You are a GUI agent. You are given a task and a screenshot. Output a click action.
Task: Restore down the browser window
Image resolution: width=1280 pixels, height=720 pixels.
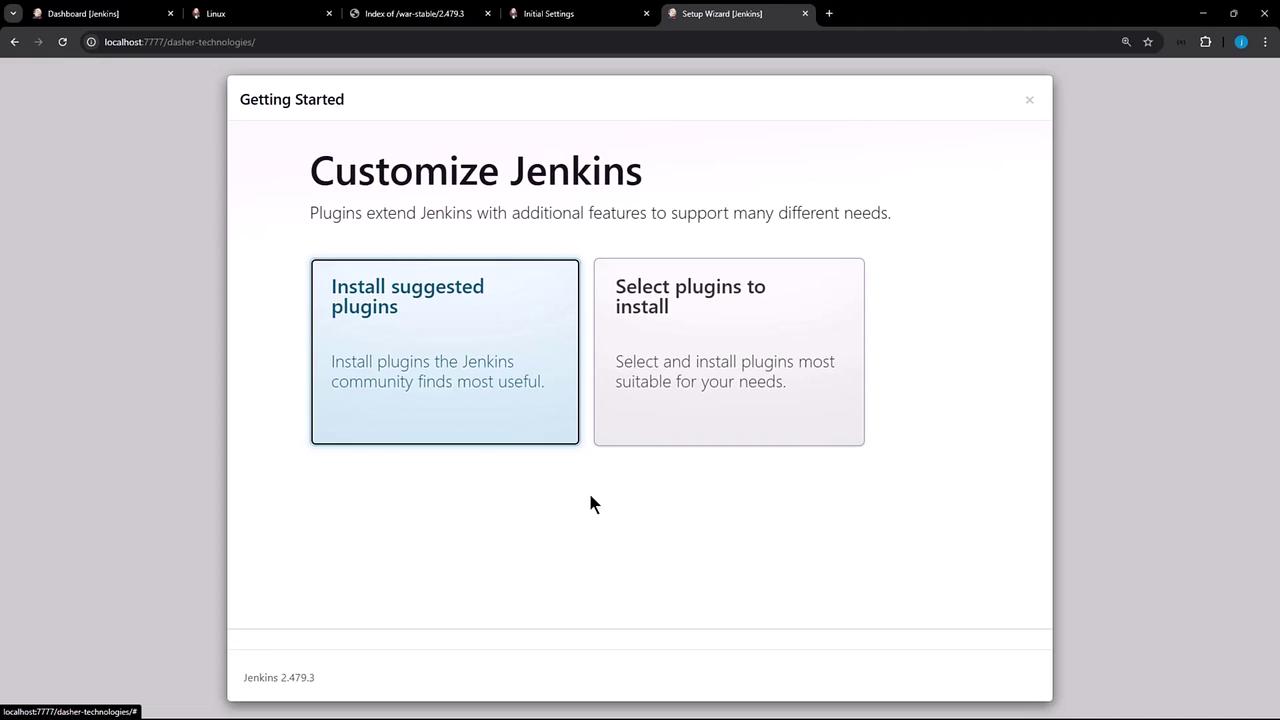pyautogui.click(x=1234, y=14)
